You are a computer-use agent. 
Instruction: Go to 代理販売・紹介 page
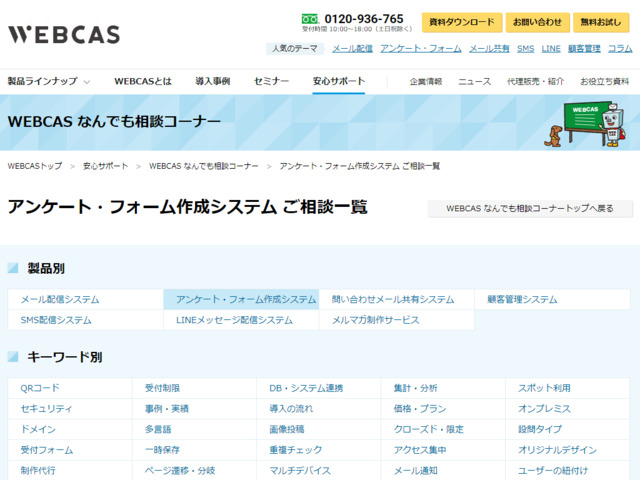coord(536,81)
